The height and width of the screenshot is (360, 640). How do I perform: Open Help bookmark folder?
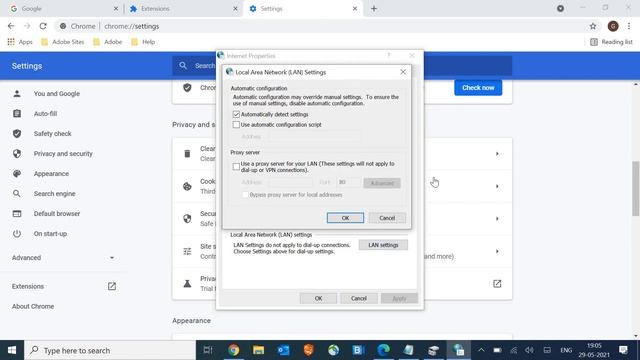143,42
